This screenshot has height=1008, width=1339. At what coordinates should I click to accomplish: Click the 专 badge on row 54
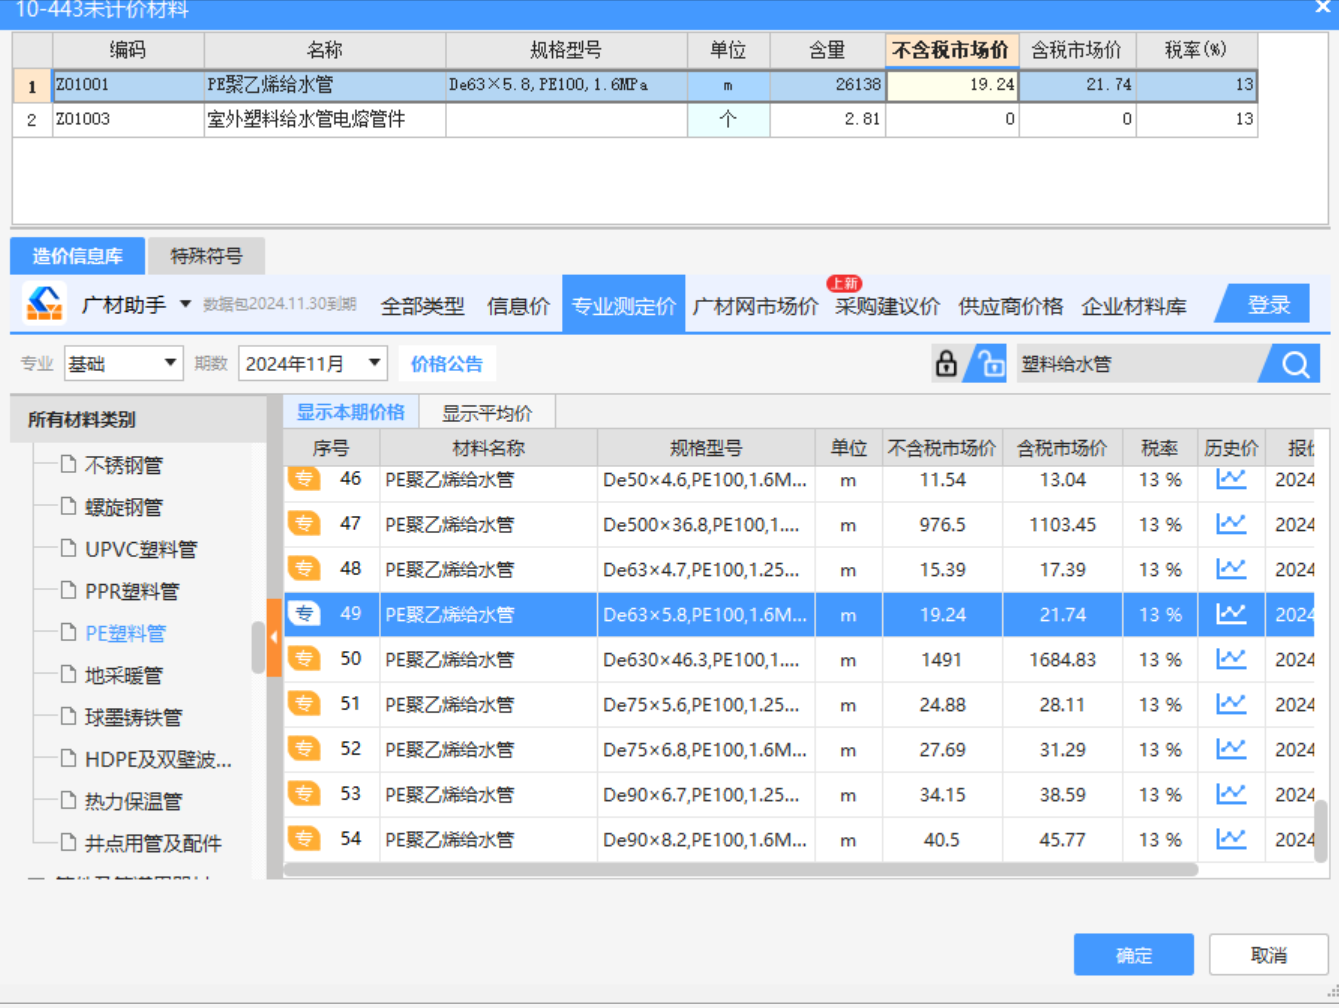[304, 838]
